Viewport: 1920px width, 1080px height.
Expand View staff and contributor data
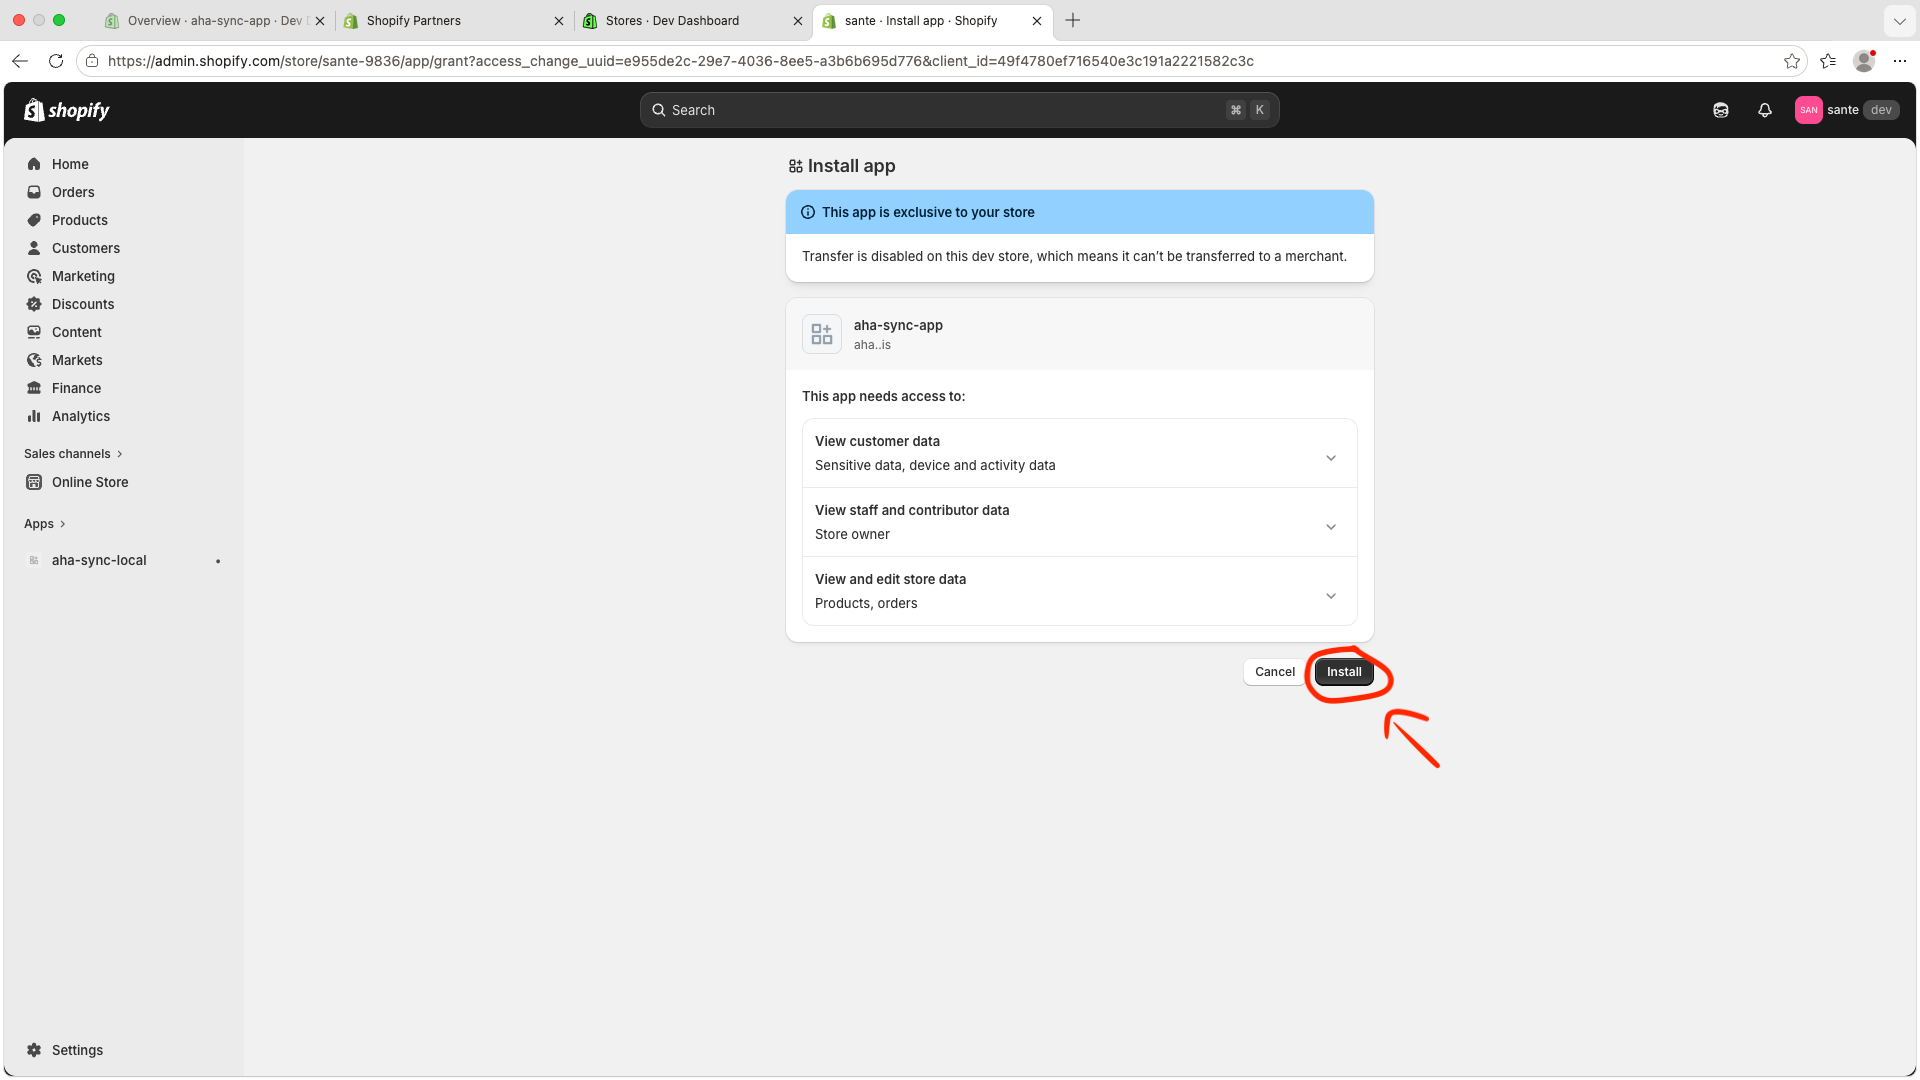tap(1080, 522)
